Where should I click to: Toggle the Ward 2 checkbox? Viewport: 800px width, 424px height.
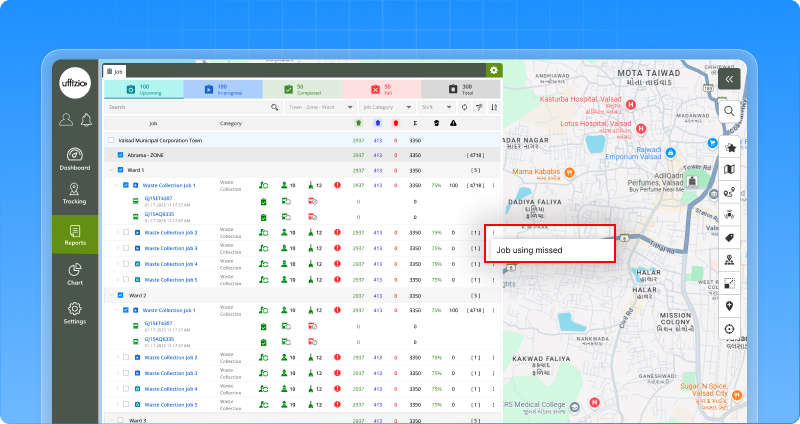pyautogui.click(x=120, y=295)
